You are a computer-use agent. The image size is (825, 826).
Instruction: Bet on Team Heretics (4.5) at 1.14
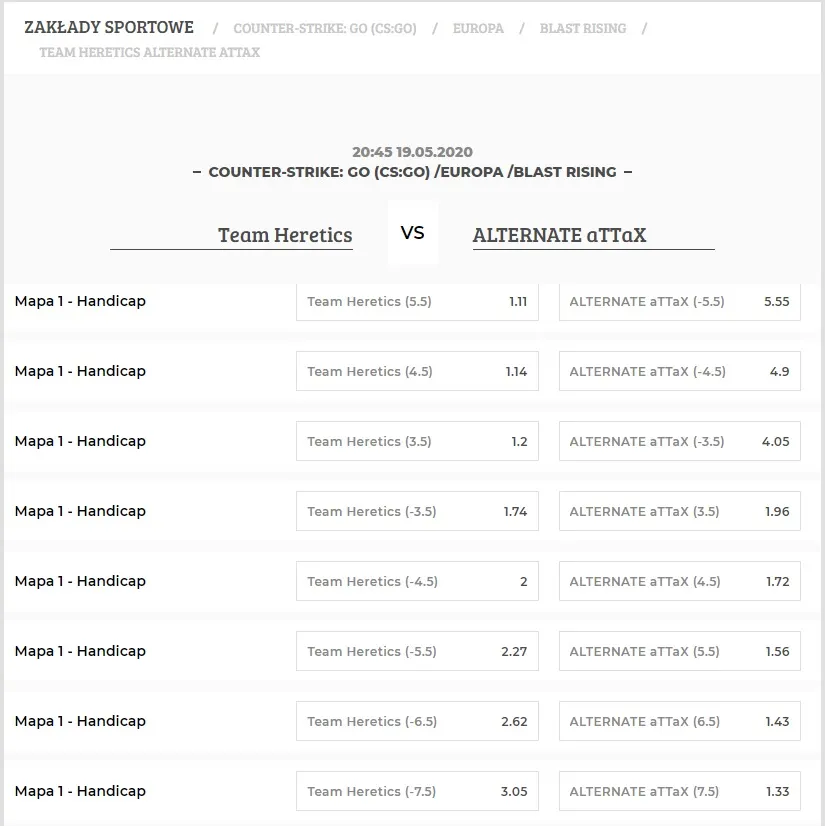[417, 371]
